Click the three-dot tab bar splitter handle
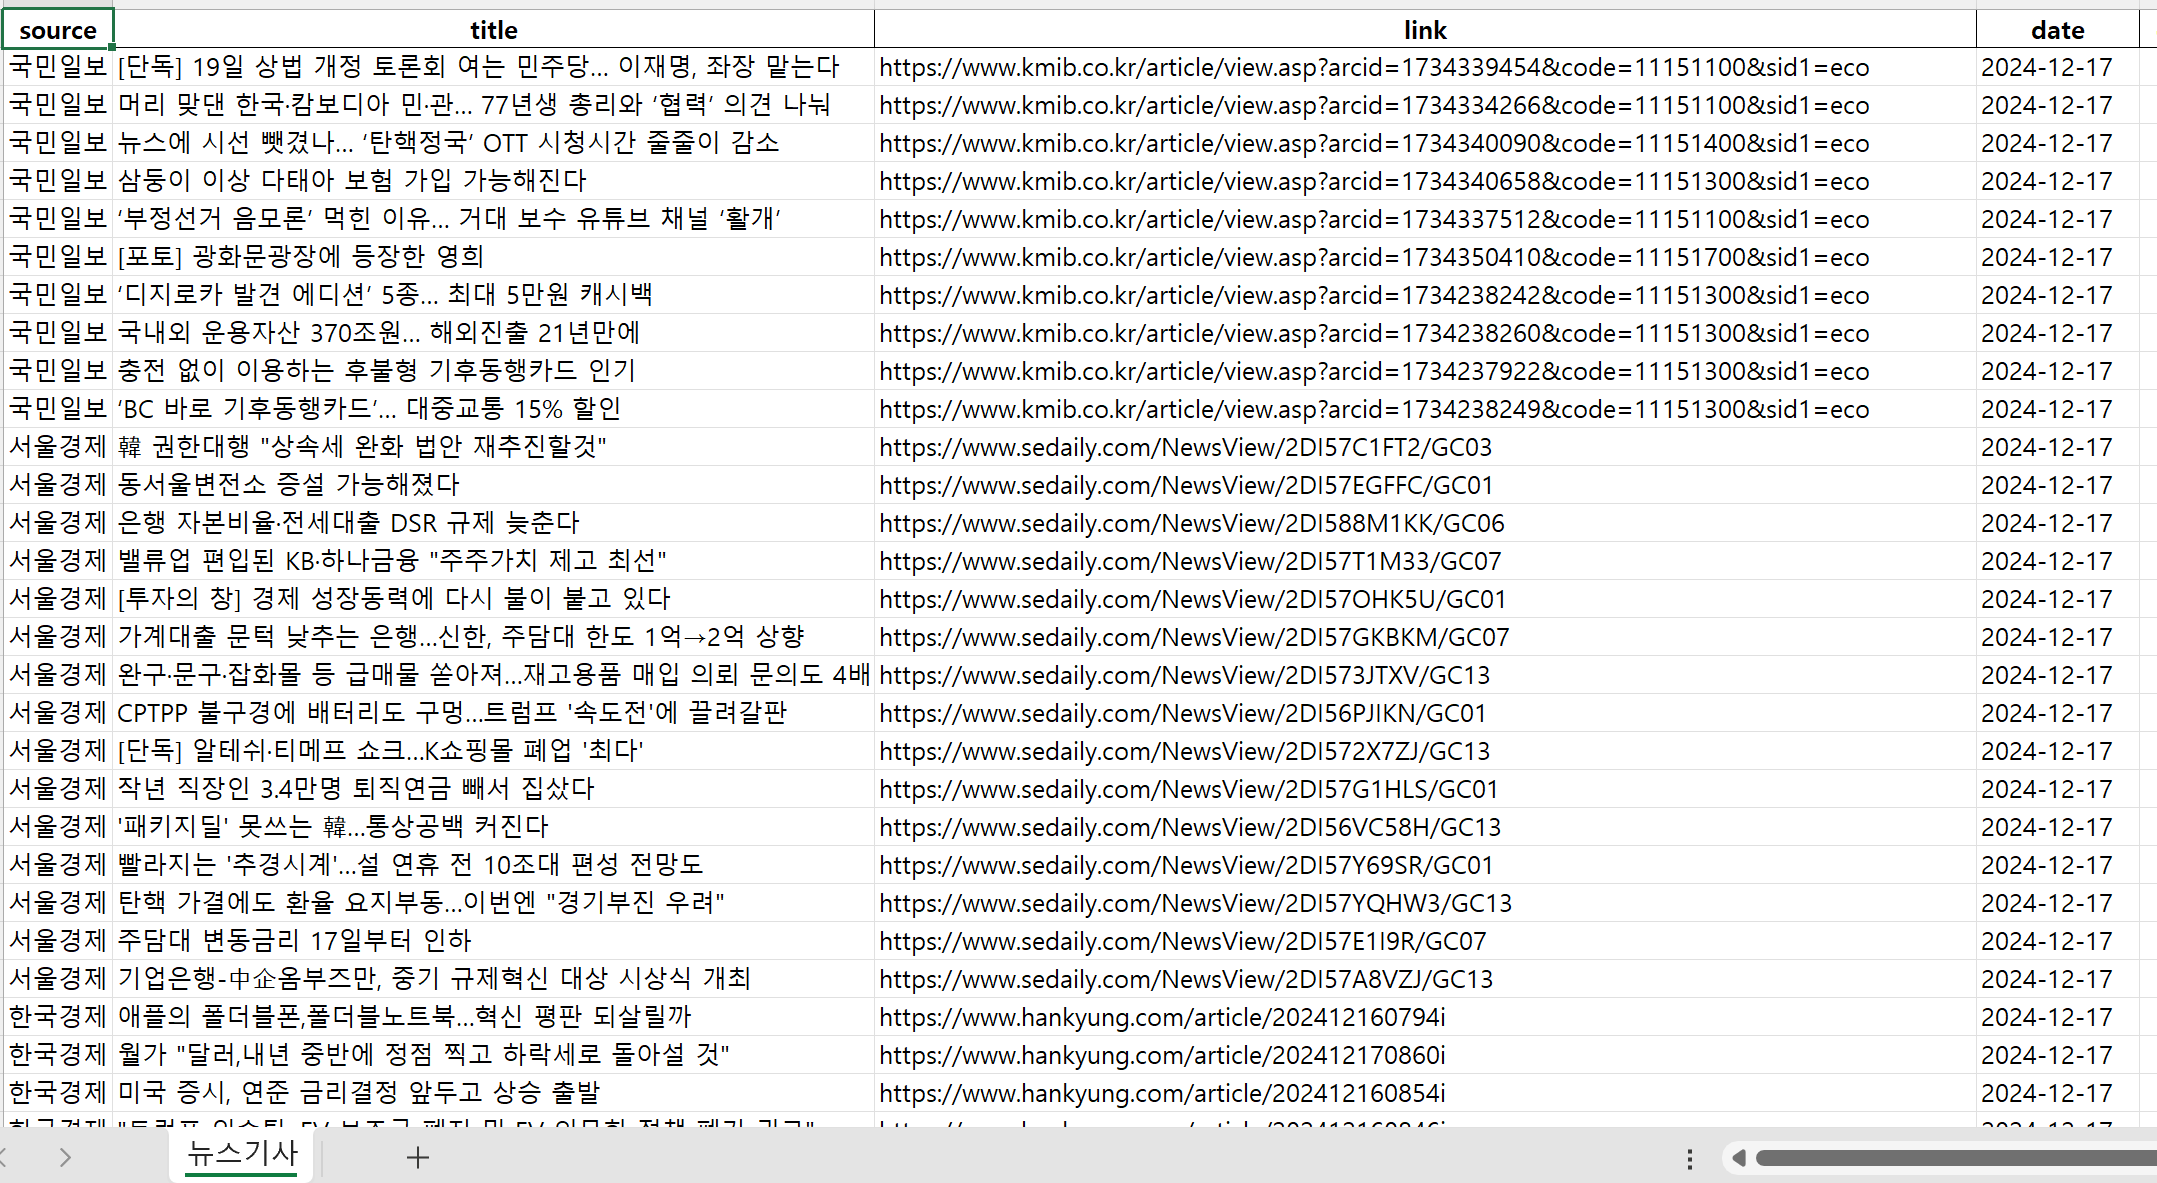This screenshot has width=2157, height=1183. [x=1689, y=1158]
